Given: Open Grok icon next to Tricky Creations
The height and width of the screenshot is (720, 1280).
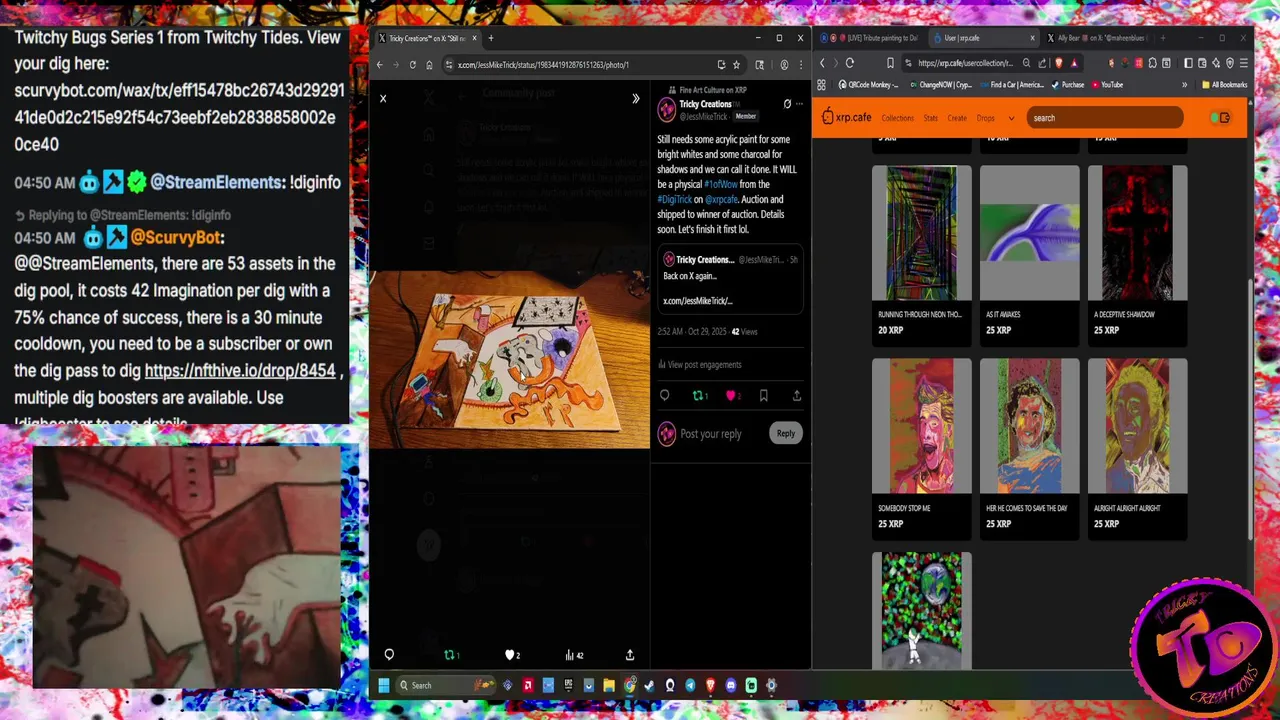Looking at the screenshot, I should (787, 104).
